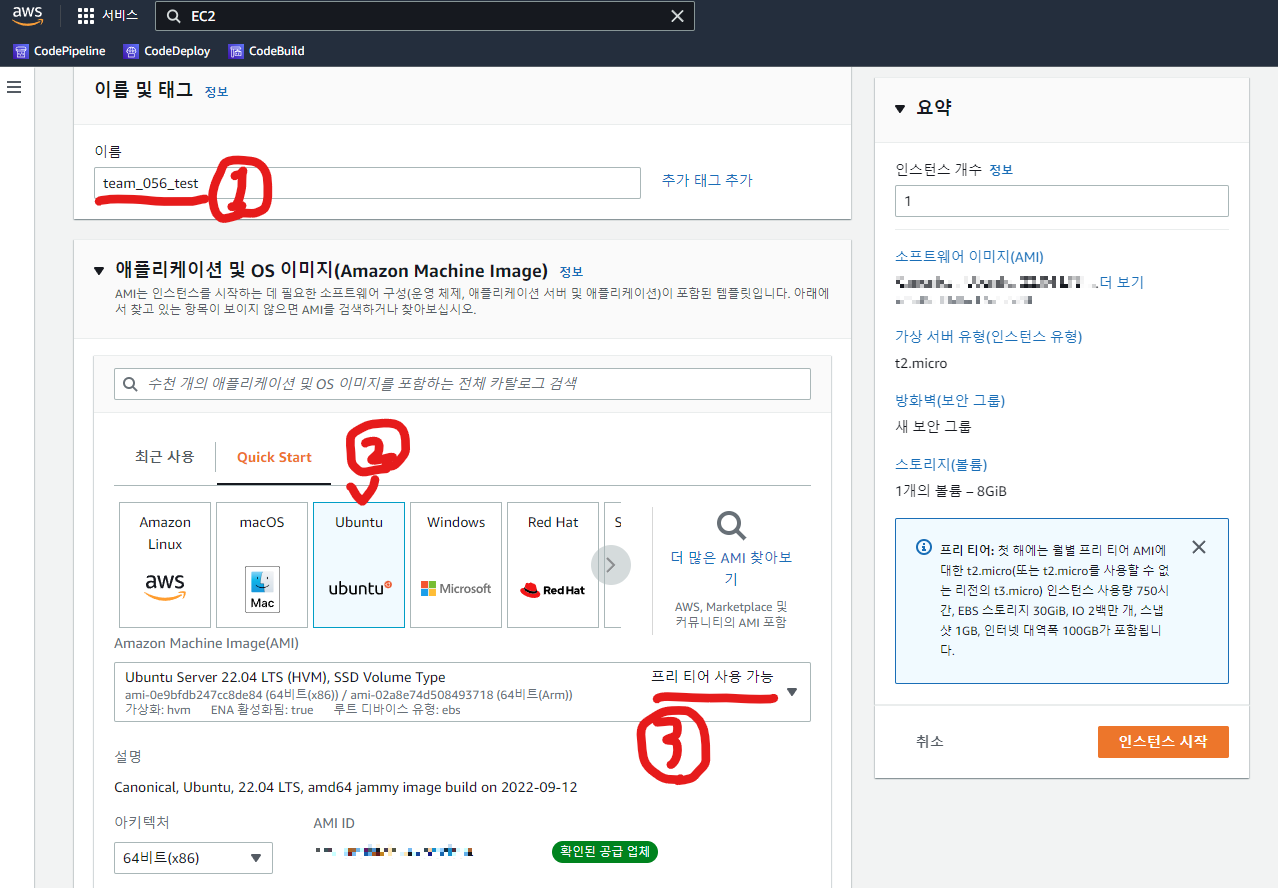The height and width of the screenshot is (888, 1278).
Task: Open the 아키텍처 64비트(x86) dropdown
Action: [x=193, y=858]
